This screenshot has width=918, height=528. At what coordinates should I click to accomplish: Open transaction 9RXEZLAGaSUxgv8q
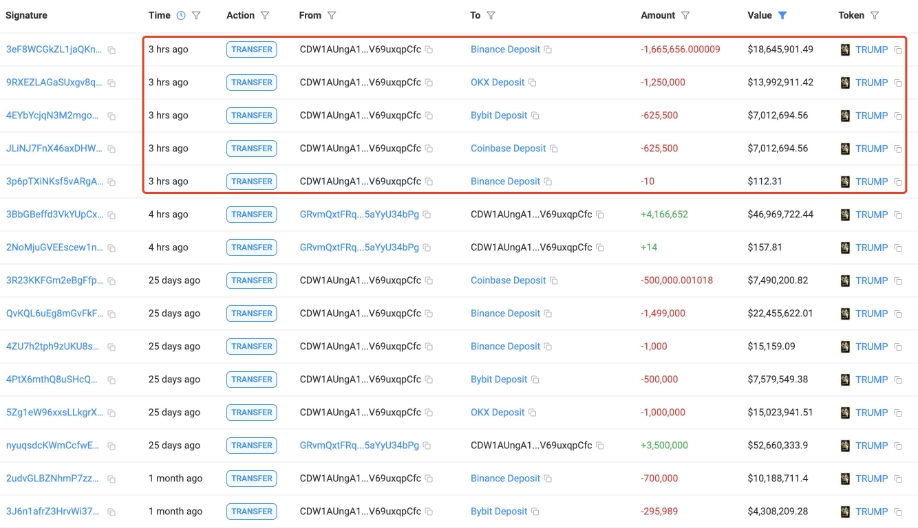pos(53,83)
